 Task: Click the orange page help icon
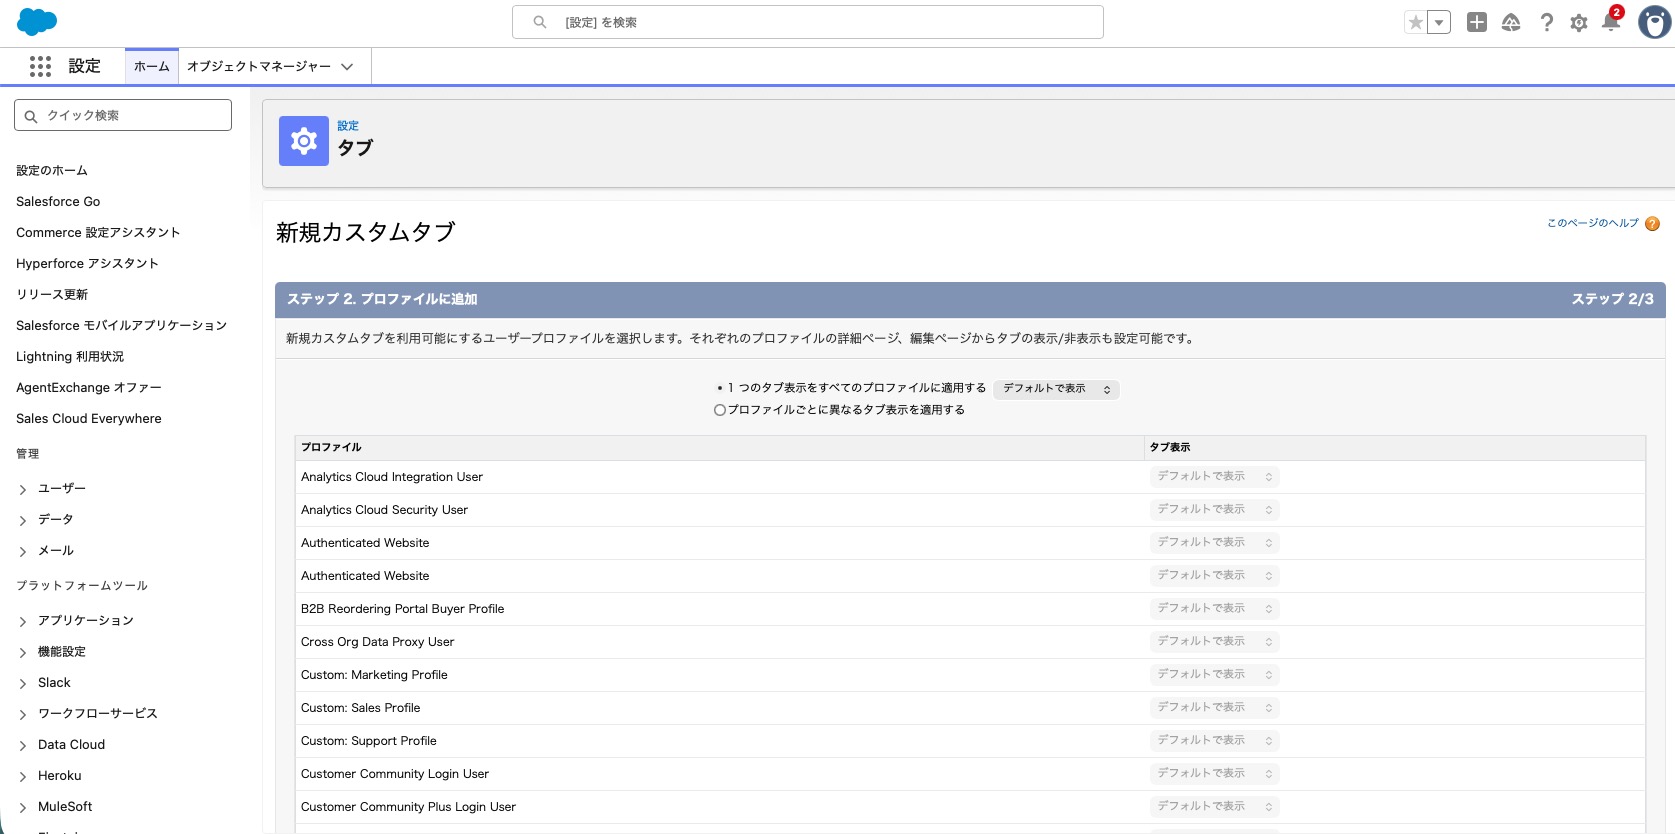click(1652, 224)
